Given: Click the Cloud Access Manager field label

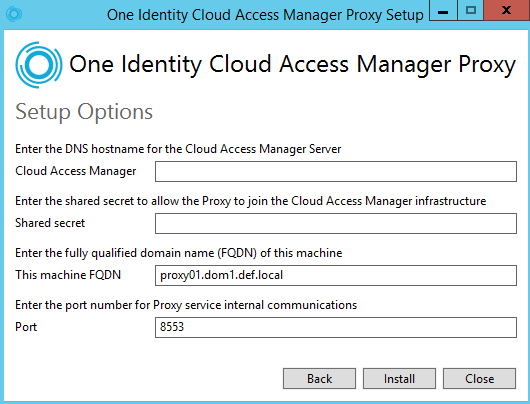Looking at the screenshot, I should 76,171.
